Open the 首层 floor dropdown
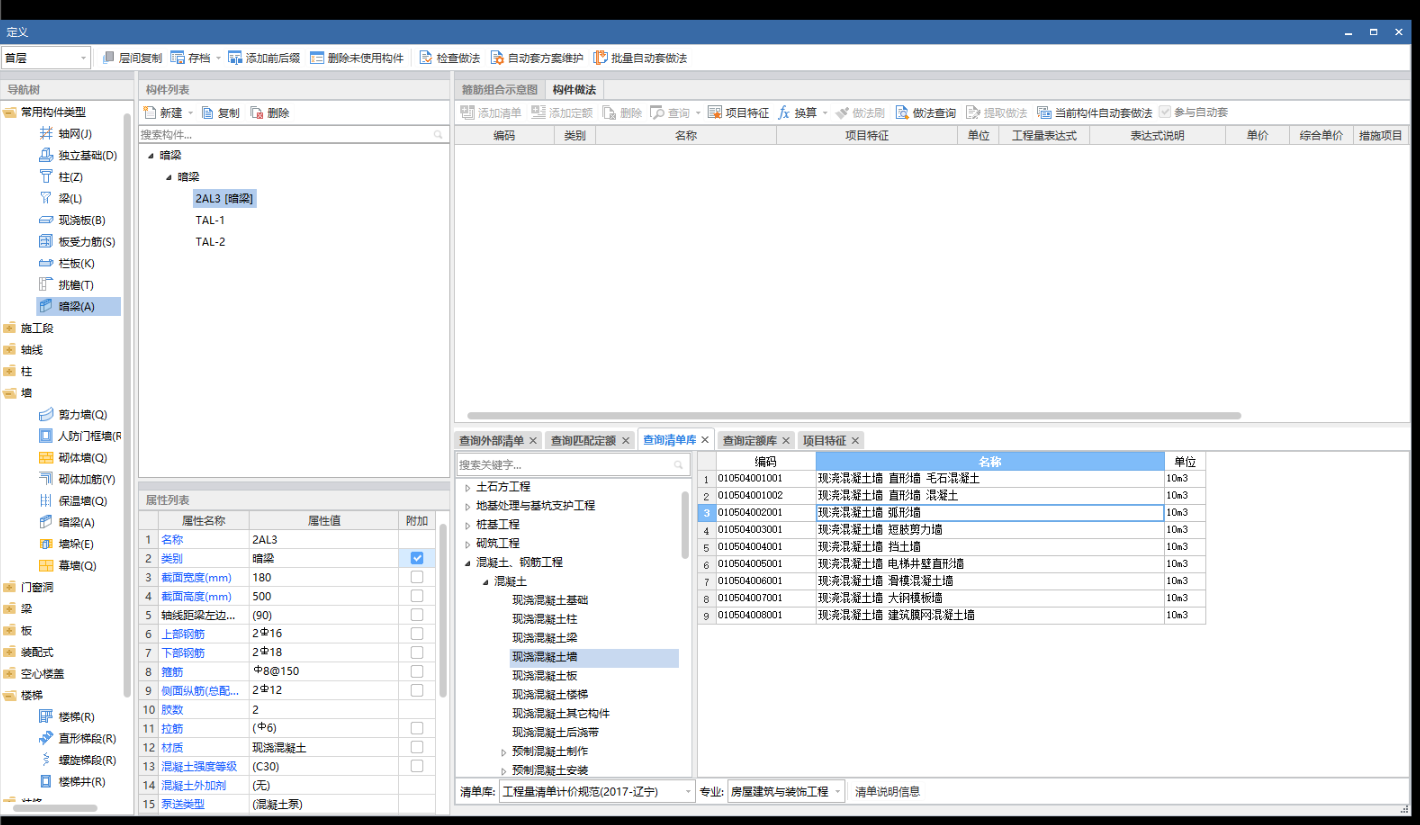The width and height of the screenshot is (1420, 825). pos(46,58)
